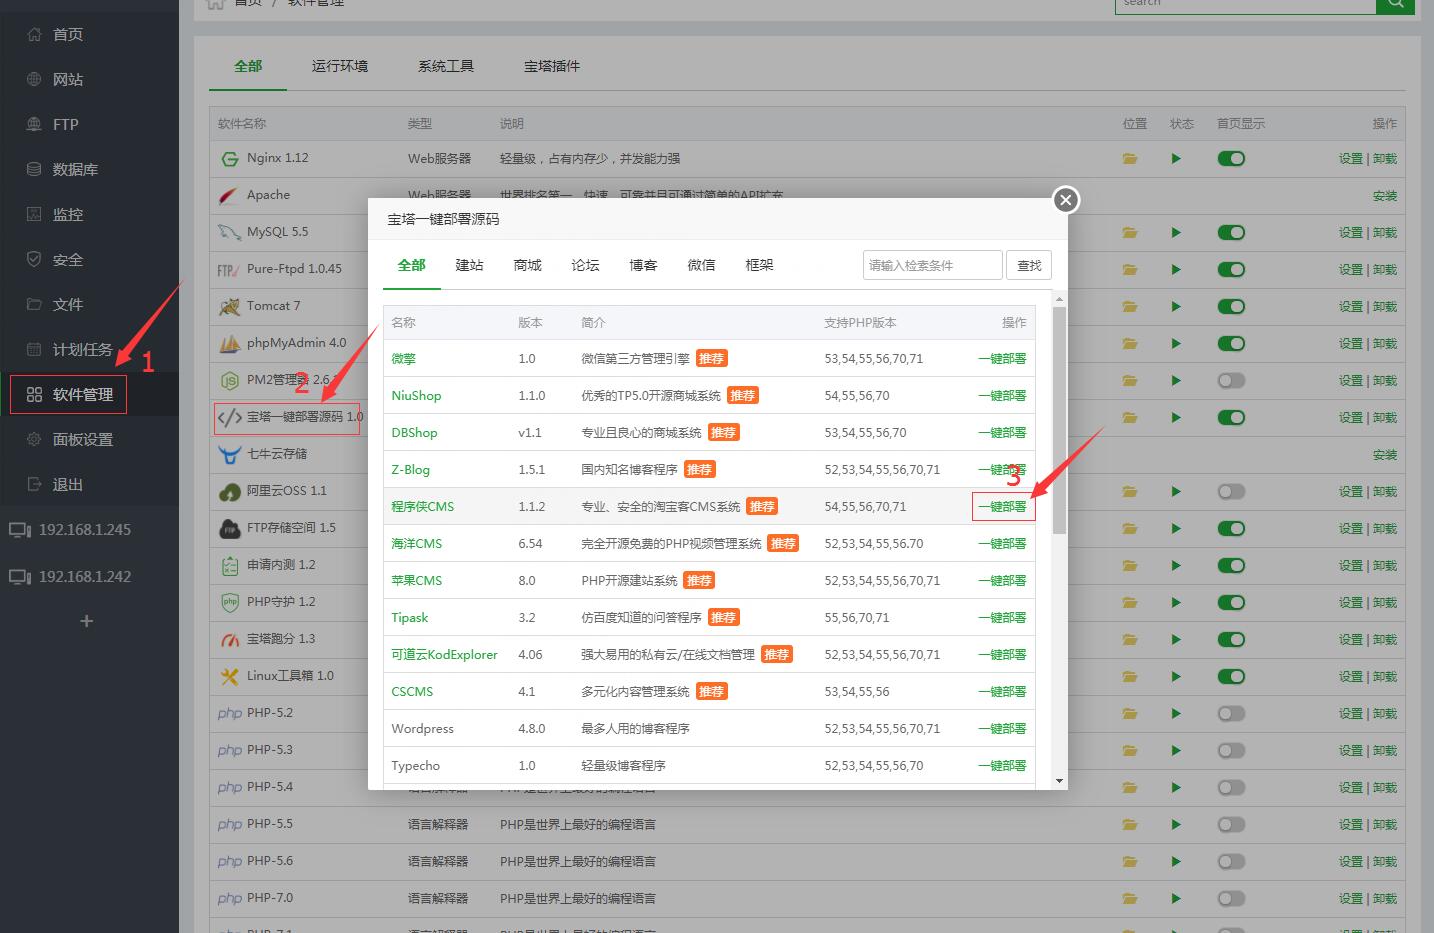Open the 网站 website sidebar item
This screenshot has width=1434, height=933.
pyautogui.click(x=67, y=79)
